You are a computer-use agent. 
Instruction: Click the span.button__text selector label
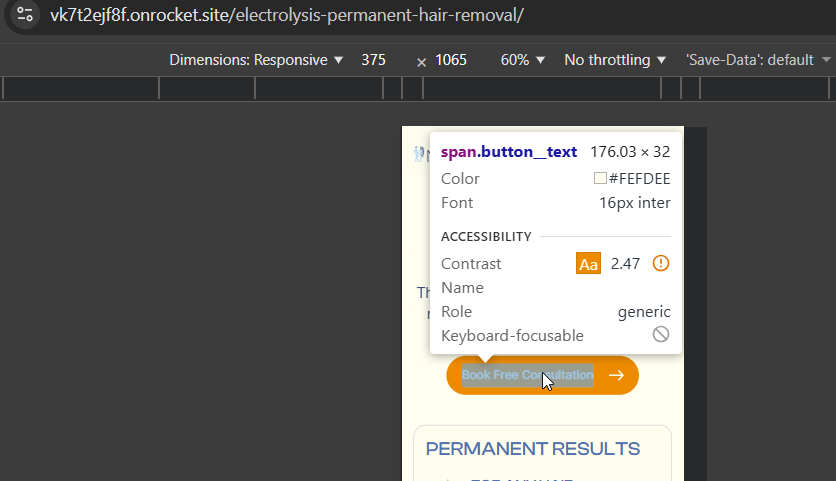509,152
